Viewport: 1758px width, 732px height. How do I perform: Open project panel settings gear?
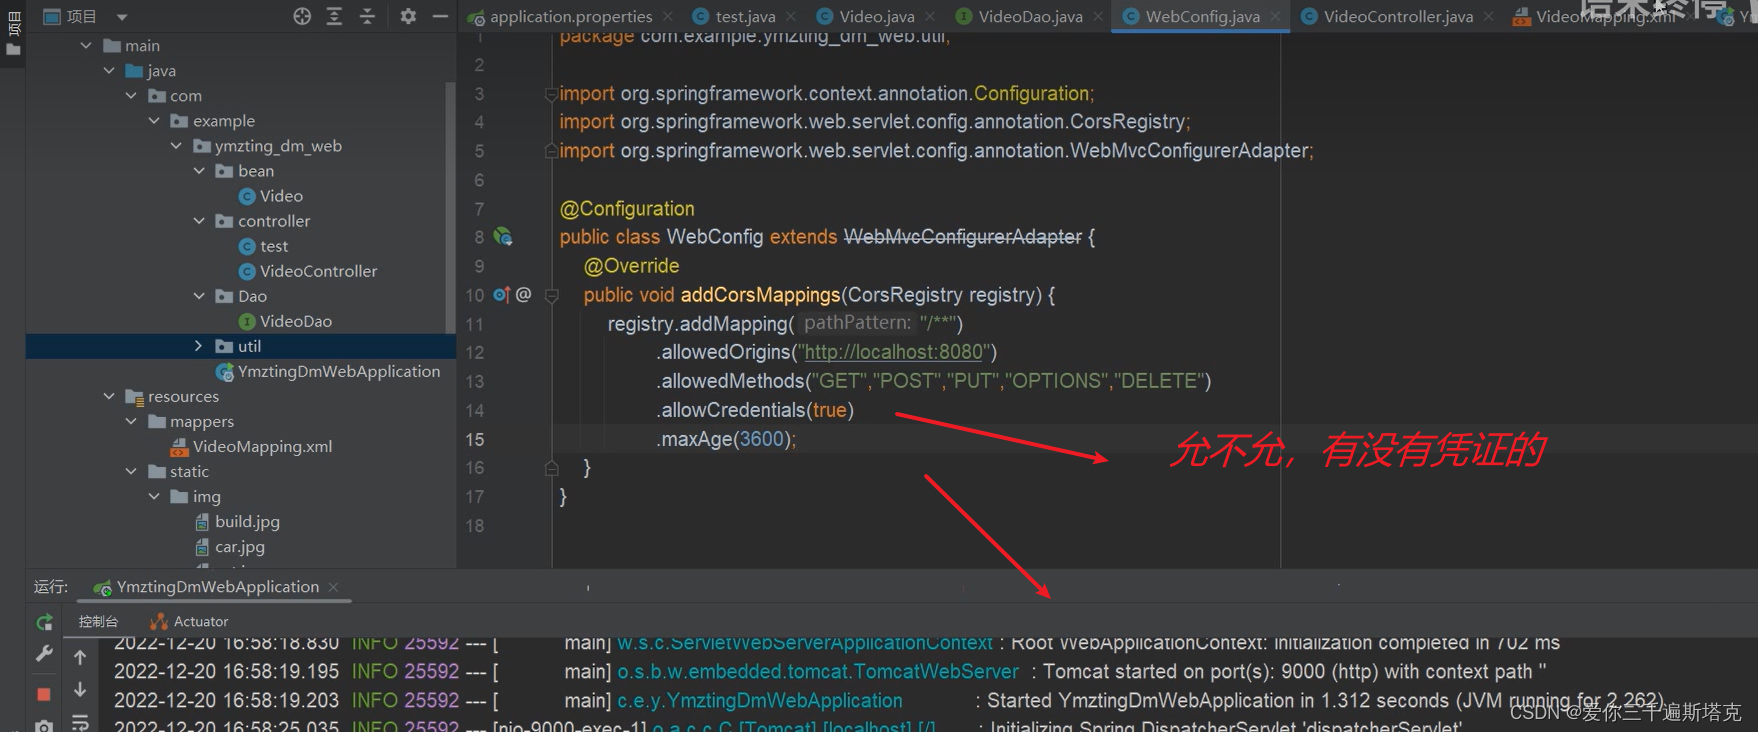pos(408,16)
